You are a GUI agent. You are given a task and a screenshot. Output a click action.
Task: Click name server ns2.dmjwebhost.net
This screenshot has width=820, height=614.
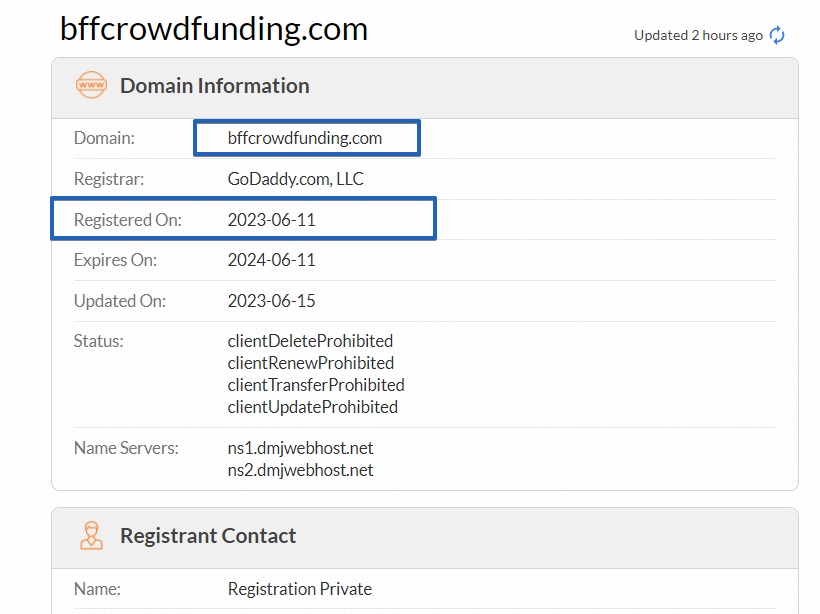point(300,470)
